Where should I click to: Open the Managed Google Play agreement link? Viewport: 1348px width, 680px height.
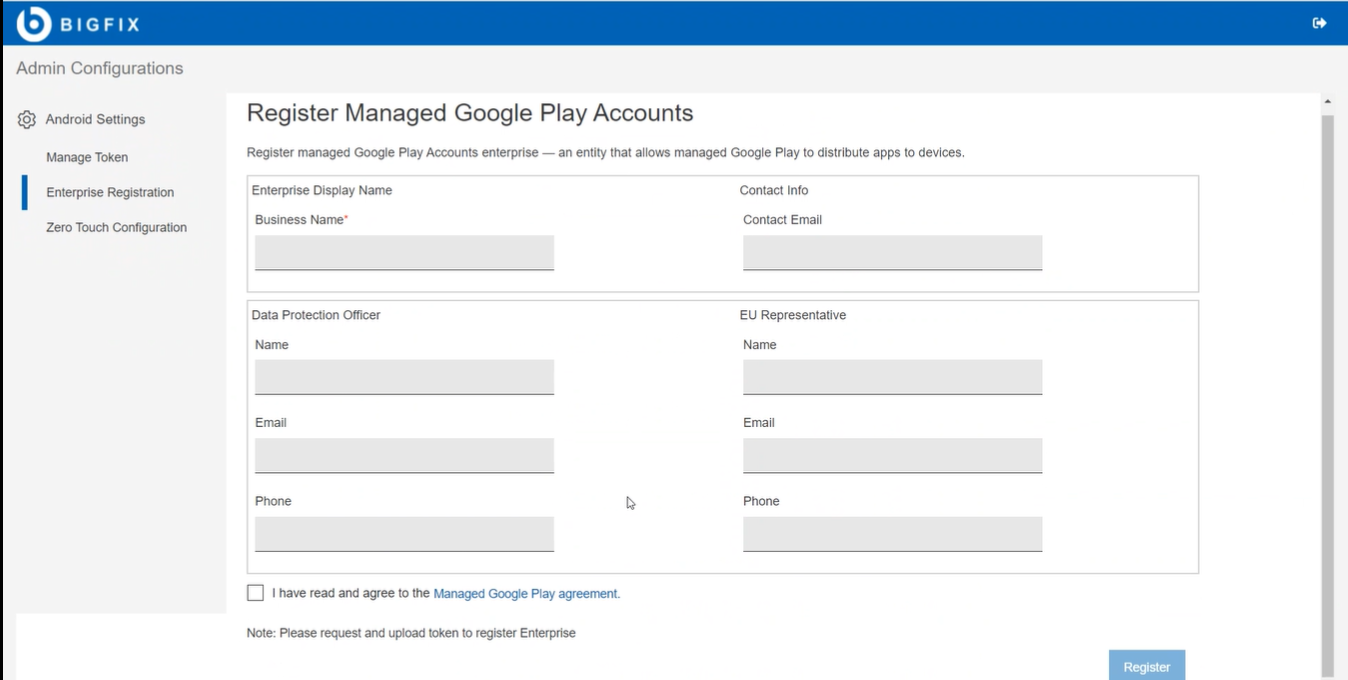pyautogui.click(x=526, y=593)
